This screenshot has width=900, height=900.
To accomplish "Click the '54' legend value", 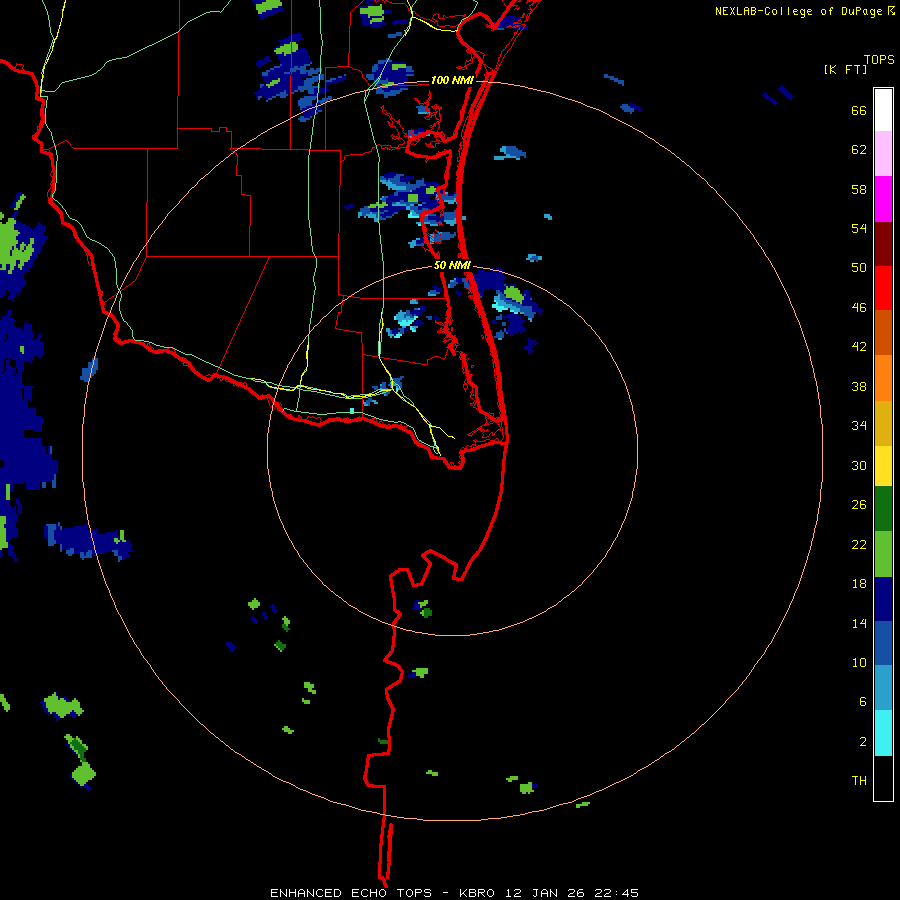I will tap(859, 228).
